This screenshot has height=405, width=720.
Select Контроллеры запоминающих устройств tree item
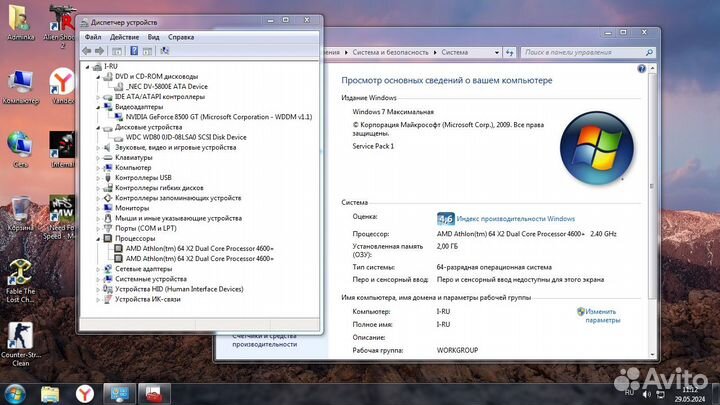click(x=178, y=198)
